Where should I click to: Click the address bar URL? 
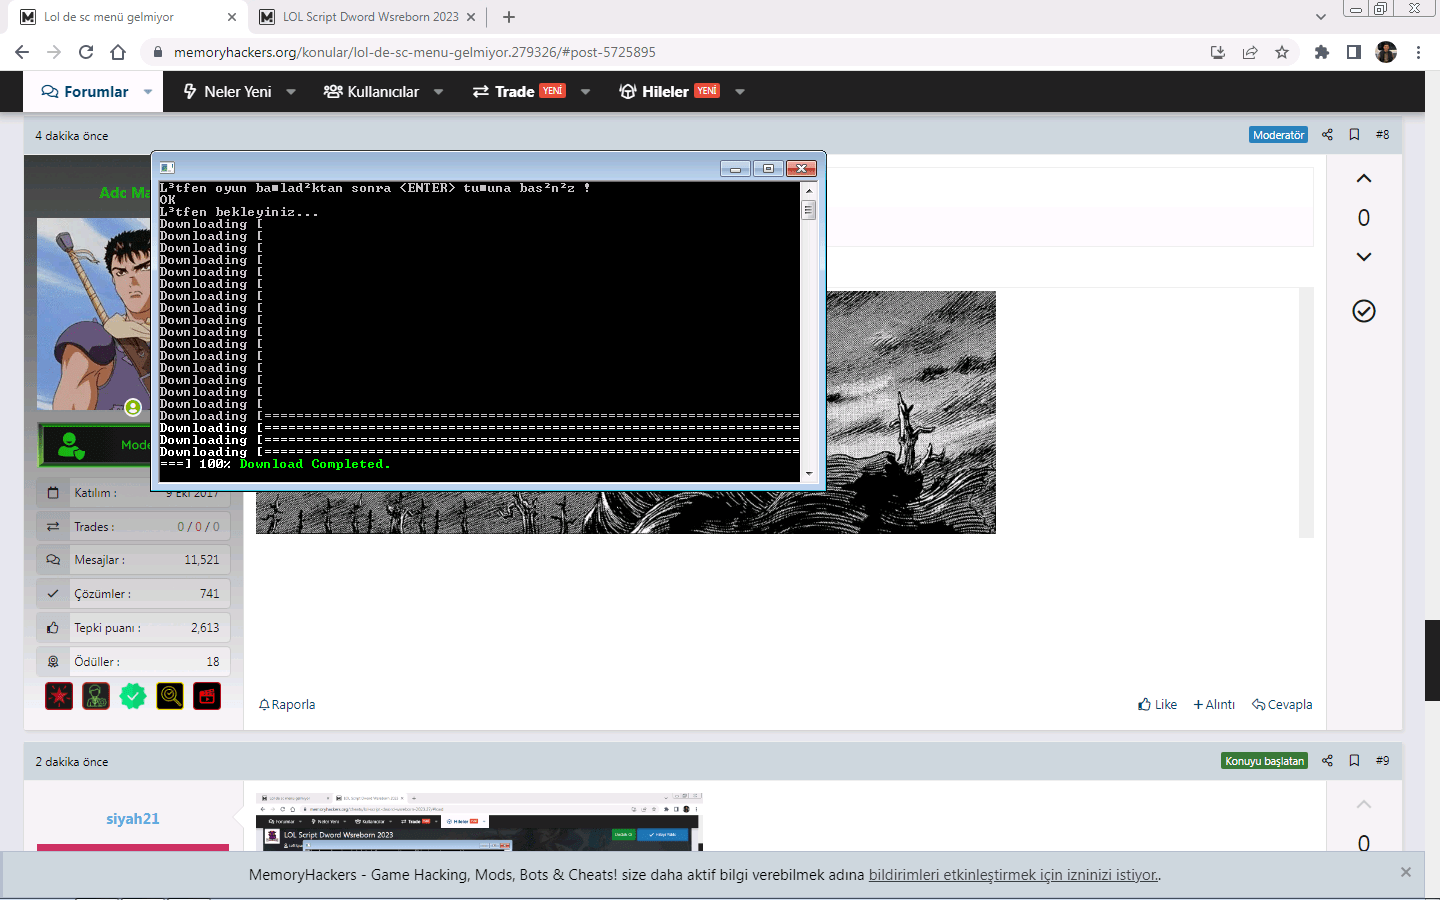click(415, 52)
